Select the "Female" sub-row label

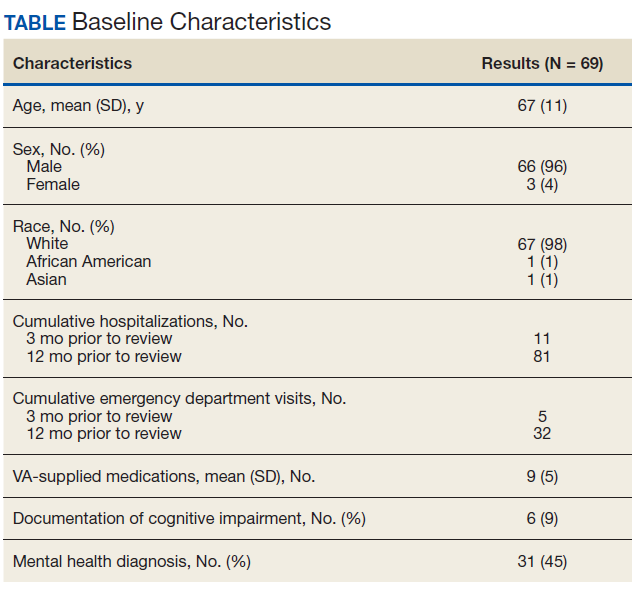pos(53,184)
